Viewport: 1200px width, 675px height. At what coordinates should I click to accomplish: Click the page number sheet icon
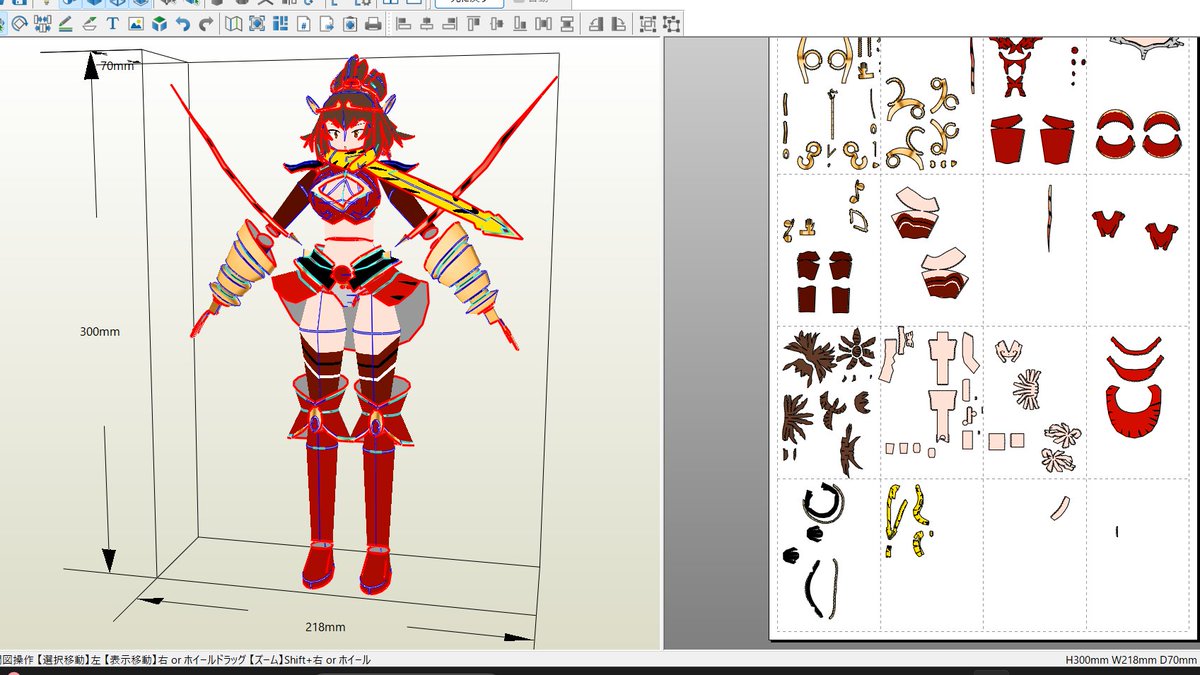click(303, 23)
